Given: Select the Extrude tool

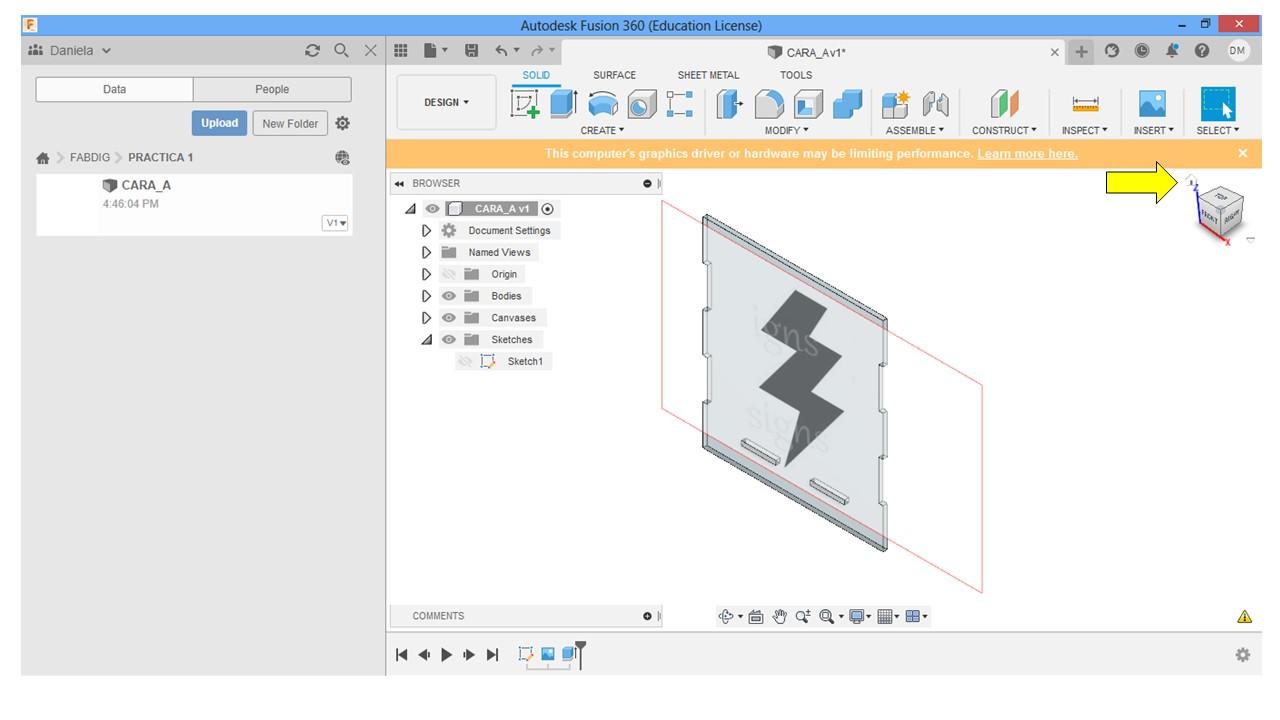Looking at the screenshot, I should point(564,104).
